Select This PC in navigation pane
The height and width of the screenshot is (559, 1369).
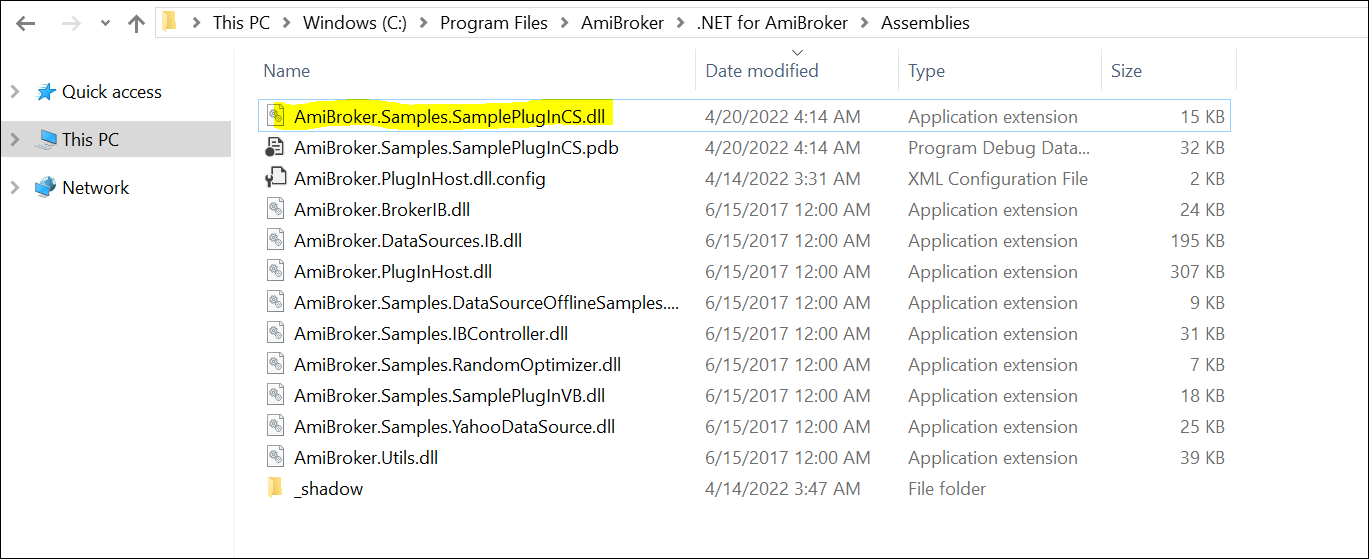90,140
